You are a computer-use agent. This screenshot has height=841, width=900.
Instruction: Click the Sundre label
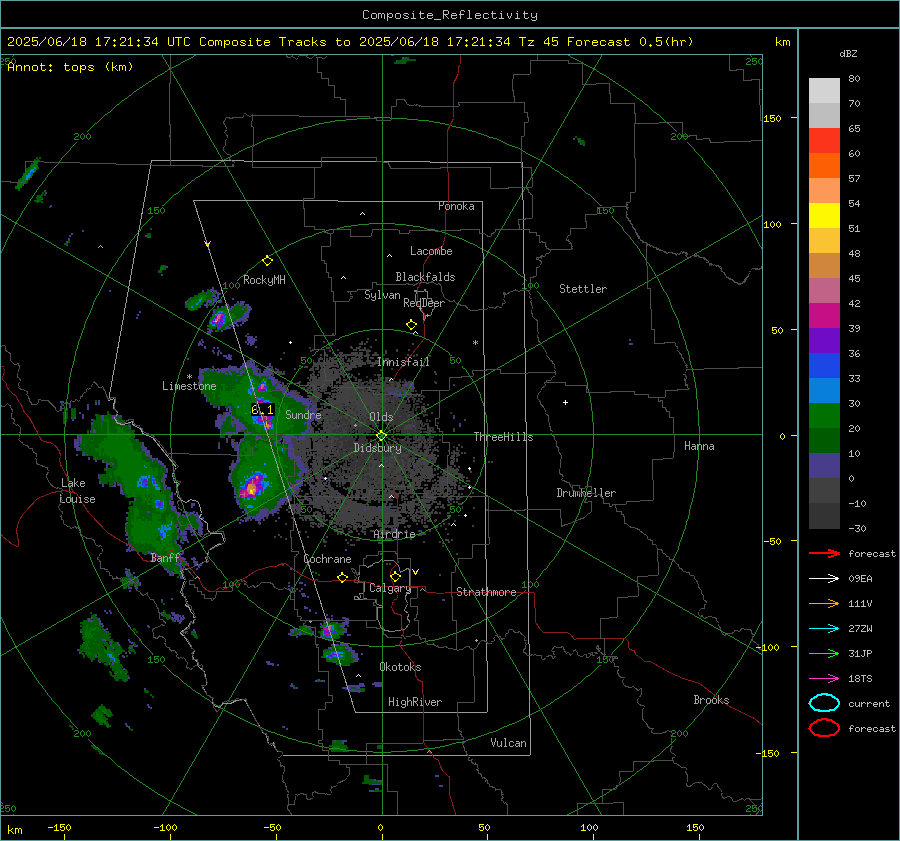point(303,414)
